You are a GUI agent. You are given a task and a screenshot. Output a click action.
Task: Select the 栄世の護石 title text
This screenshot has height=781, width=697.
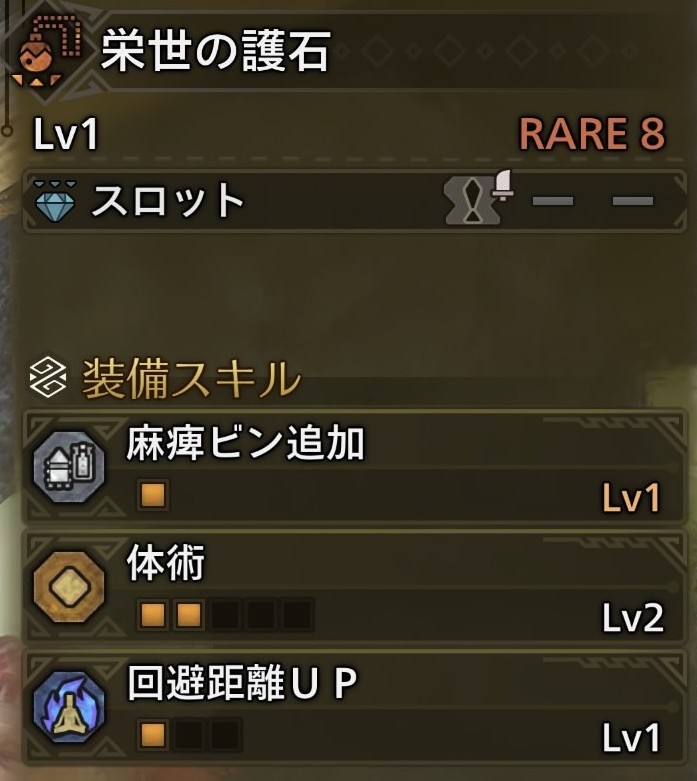click(x=215, y=50)
